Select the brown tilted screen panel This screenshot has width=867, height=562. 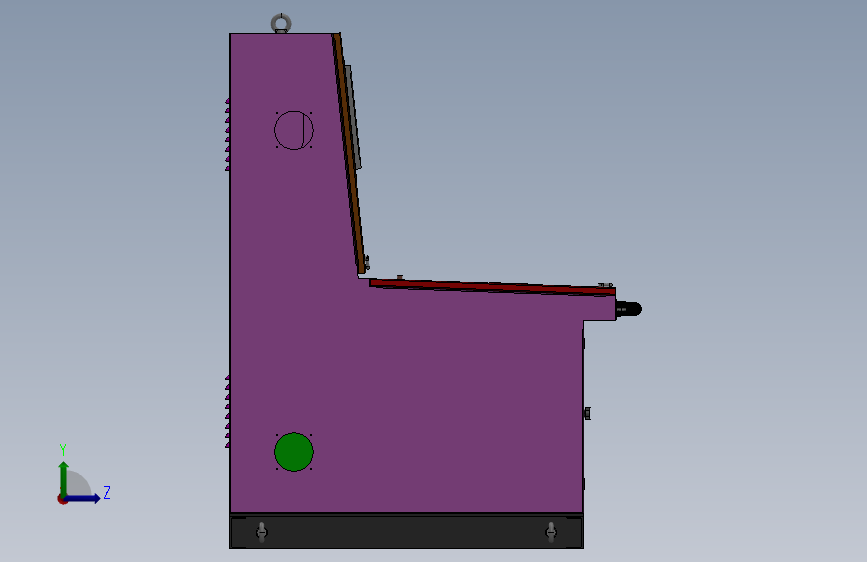348,154
